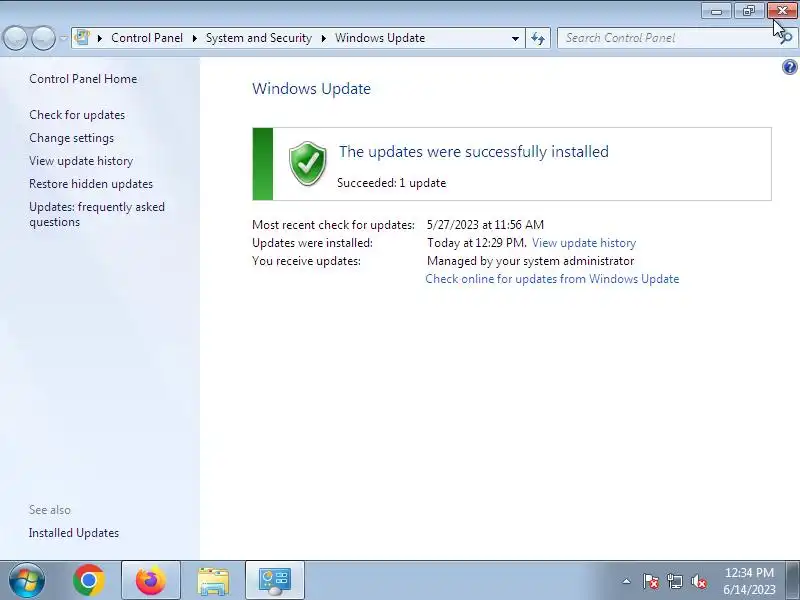Click the Forward navigation arrow button

coord(43,38)
